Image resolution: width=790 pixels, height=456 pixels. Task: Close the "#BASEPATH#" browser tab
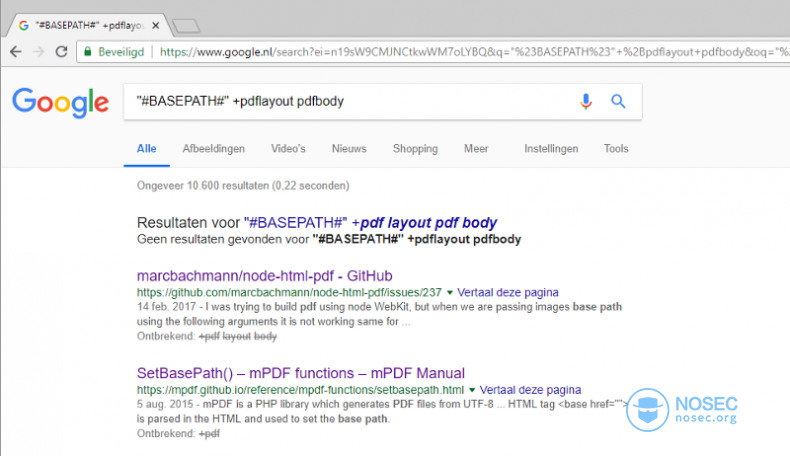point(156,25)
